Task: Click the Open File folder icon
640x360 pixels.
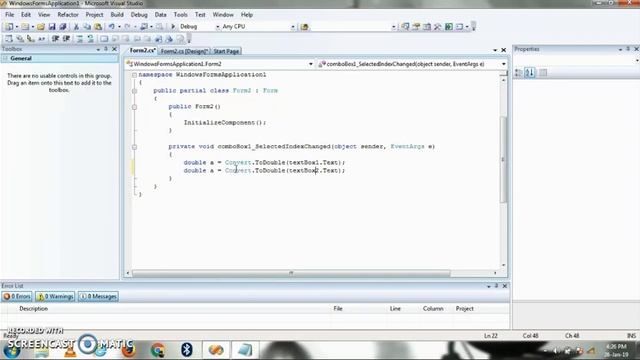Action: (x=41, y=27)
